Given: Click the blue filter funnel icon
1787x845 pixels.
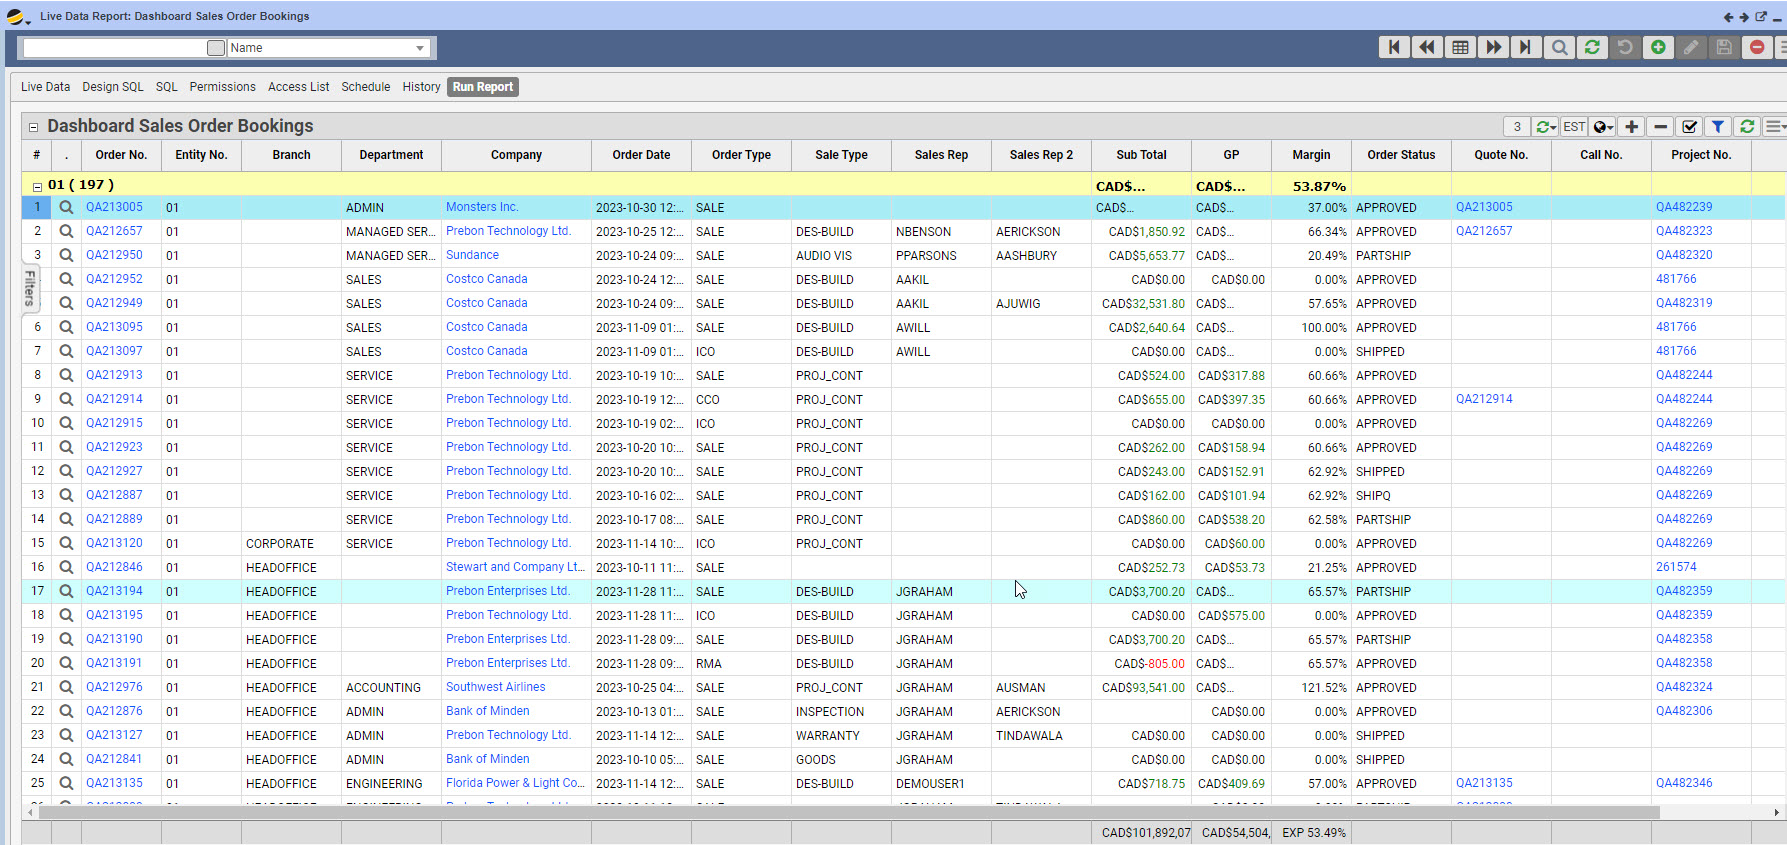Looking at the screenshot, I should (x=1718, y=126).
